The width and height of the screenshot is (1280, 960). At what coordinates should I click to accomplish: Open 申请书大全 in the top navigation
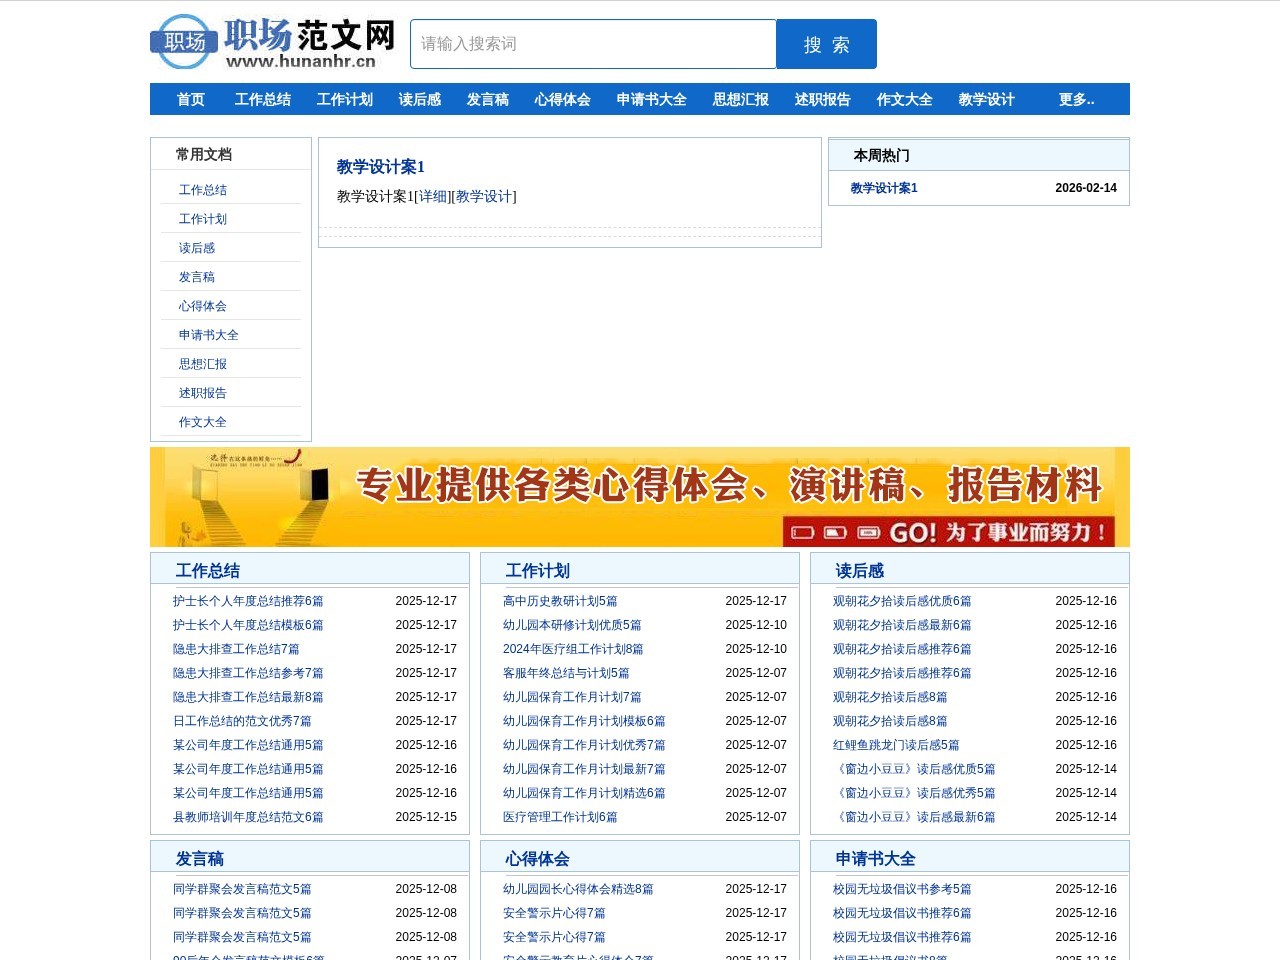point(652,99)
